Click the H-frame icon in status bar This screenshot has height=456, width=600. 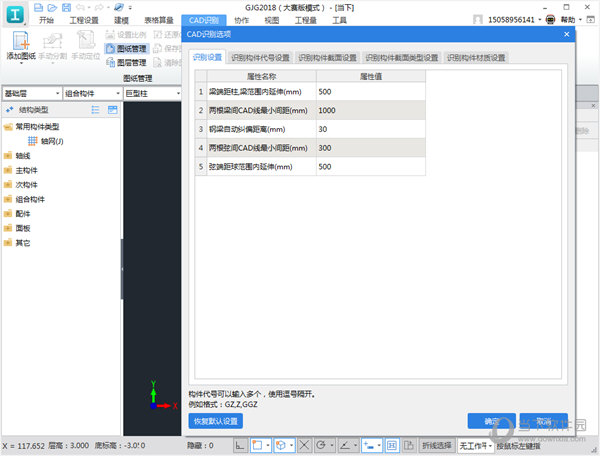392,445
